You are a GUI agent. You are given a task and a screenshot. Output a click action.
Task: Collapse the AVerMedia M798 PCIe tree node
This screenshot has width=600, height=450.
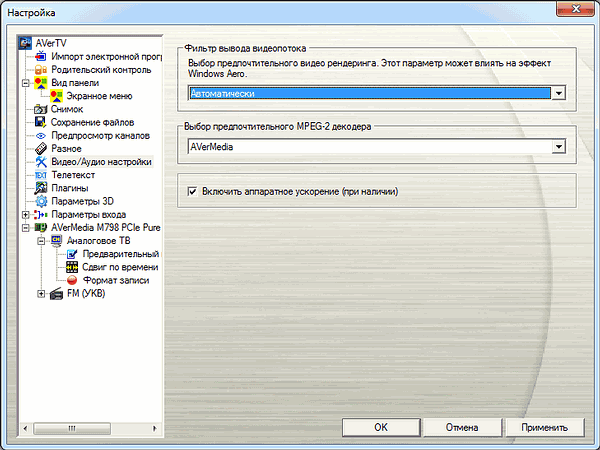click(x=25, y=228)
